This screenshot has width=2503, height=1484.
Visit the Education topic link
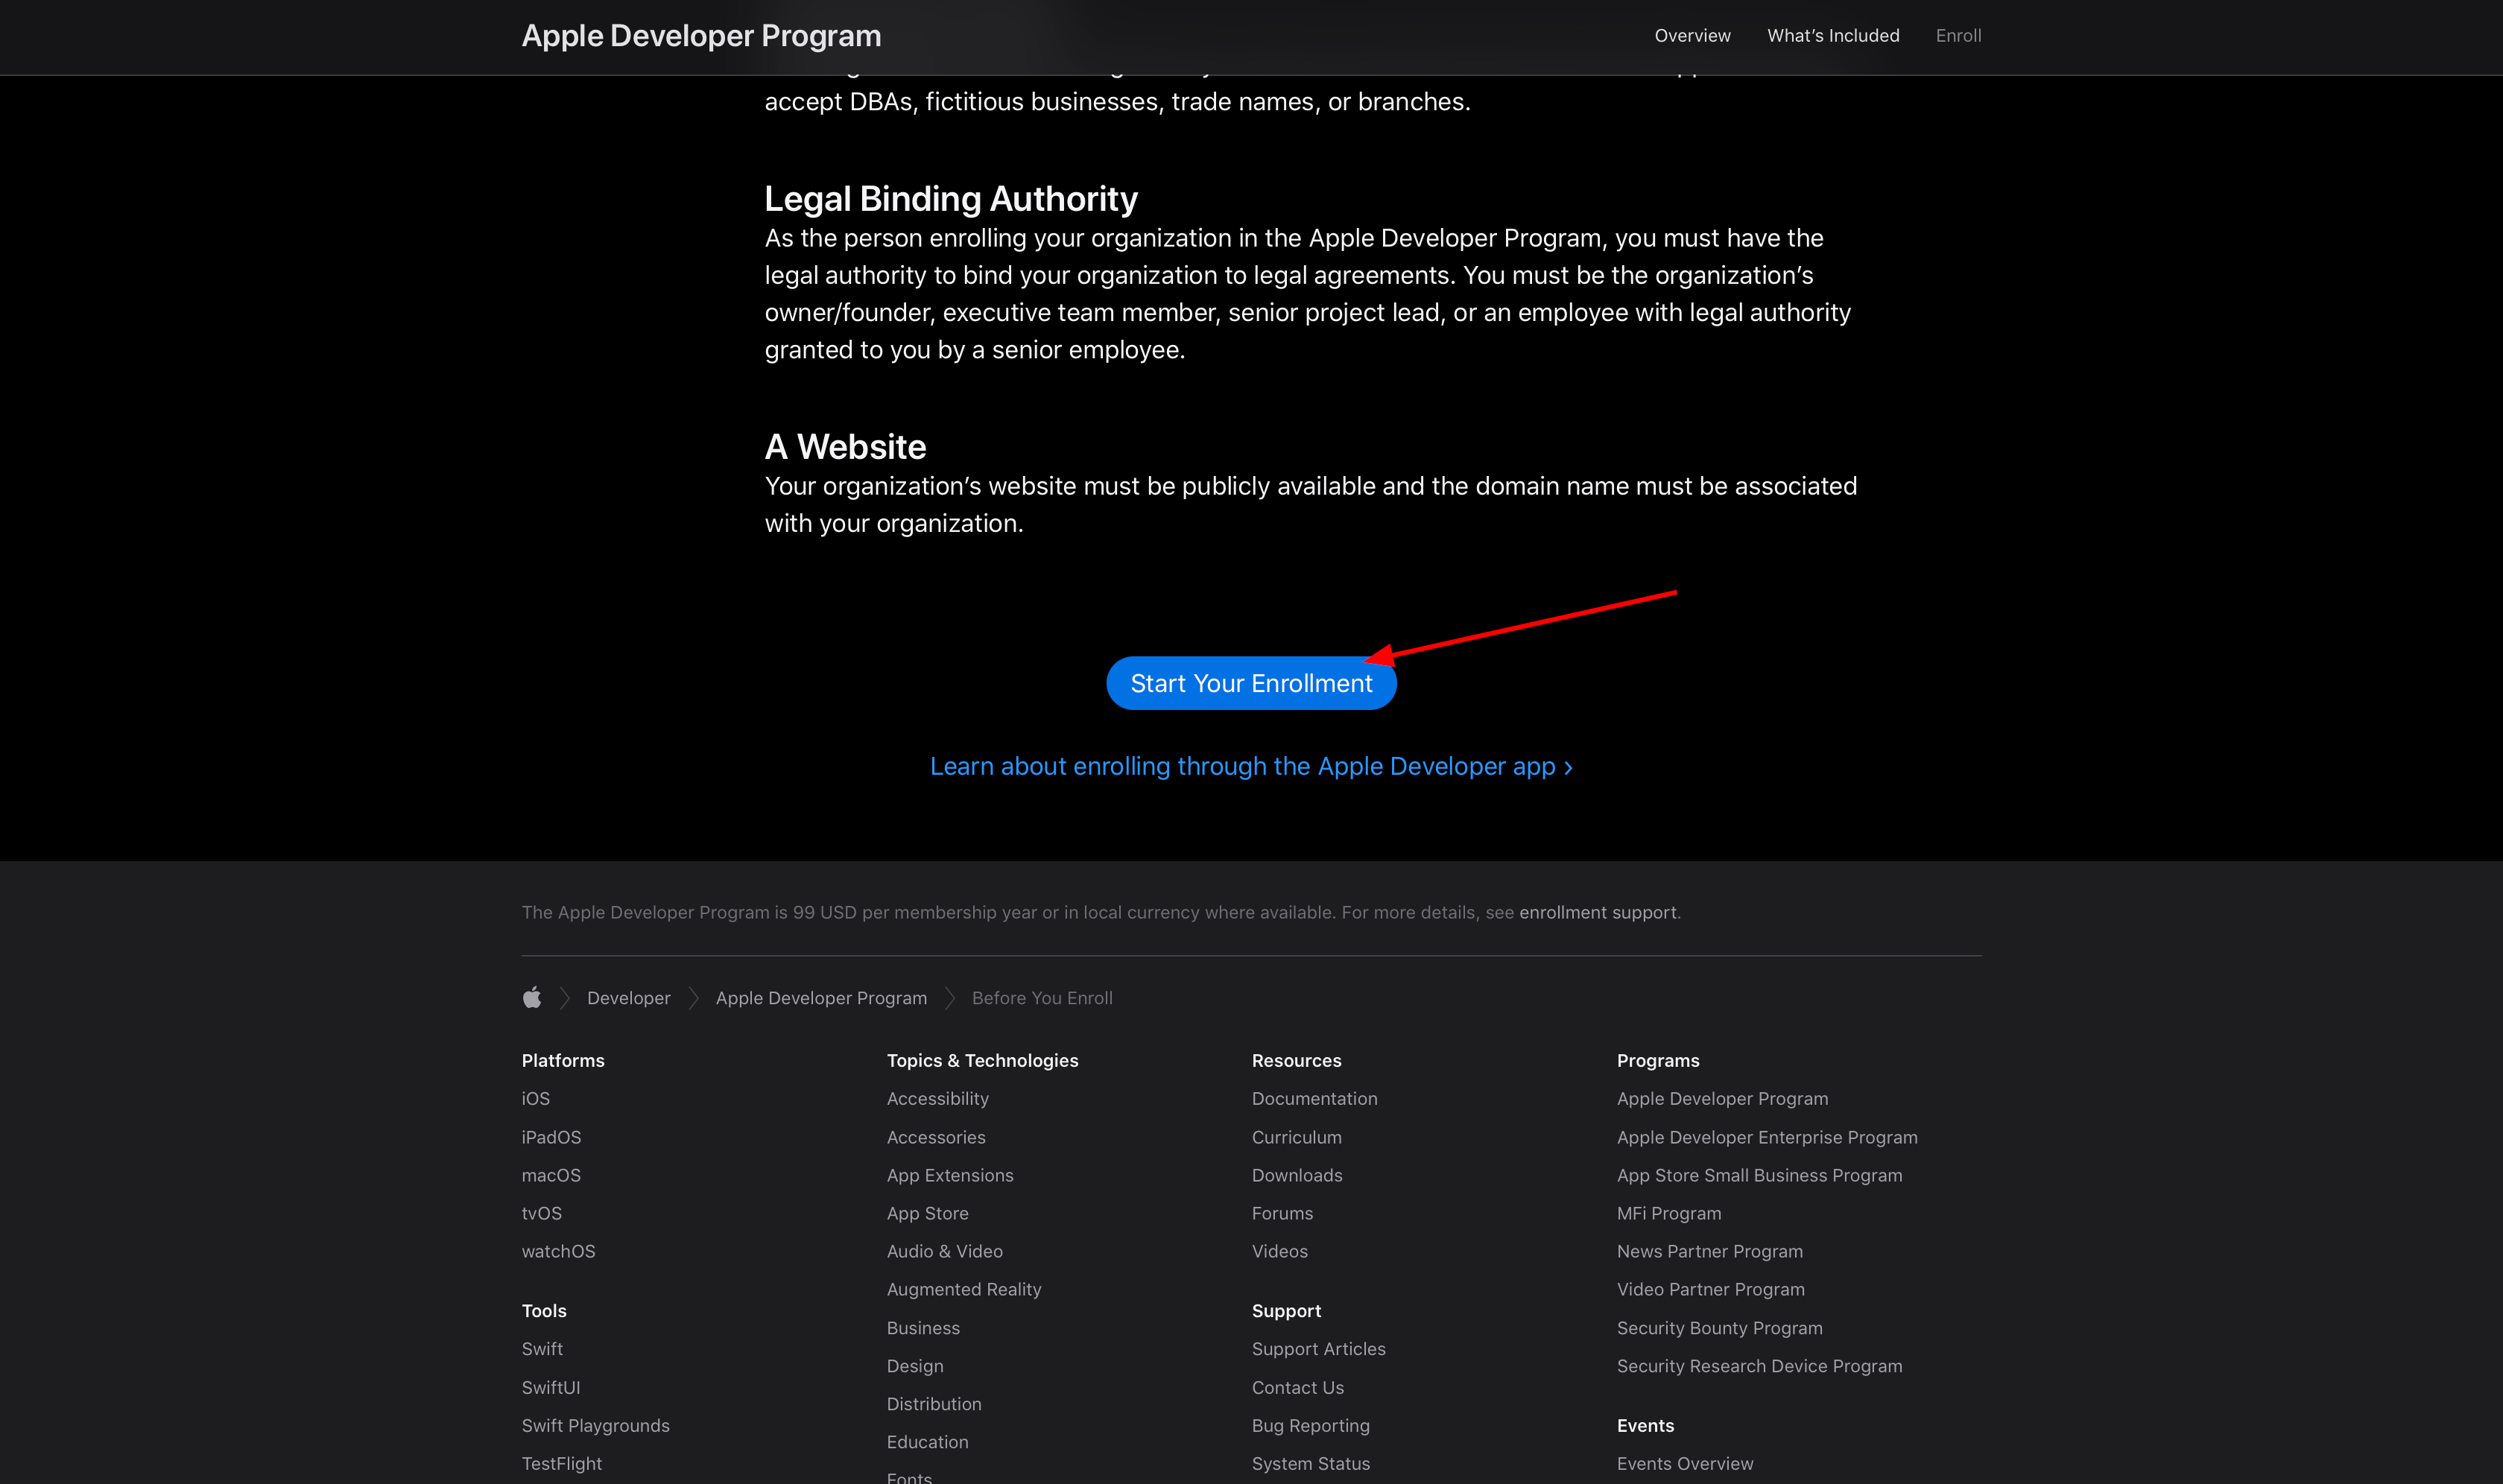(x=927, y=1442)
